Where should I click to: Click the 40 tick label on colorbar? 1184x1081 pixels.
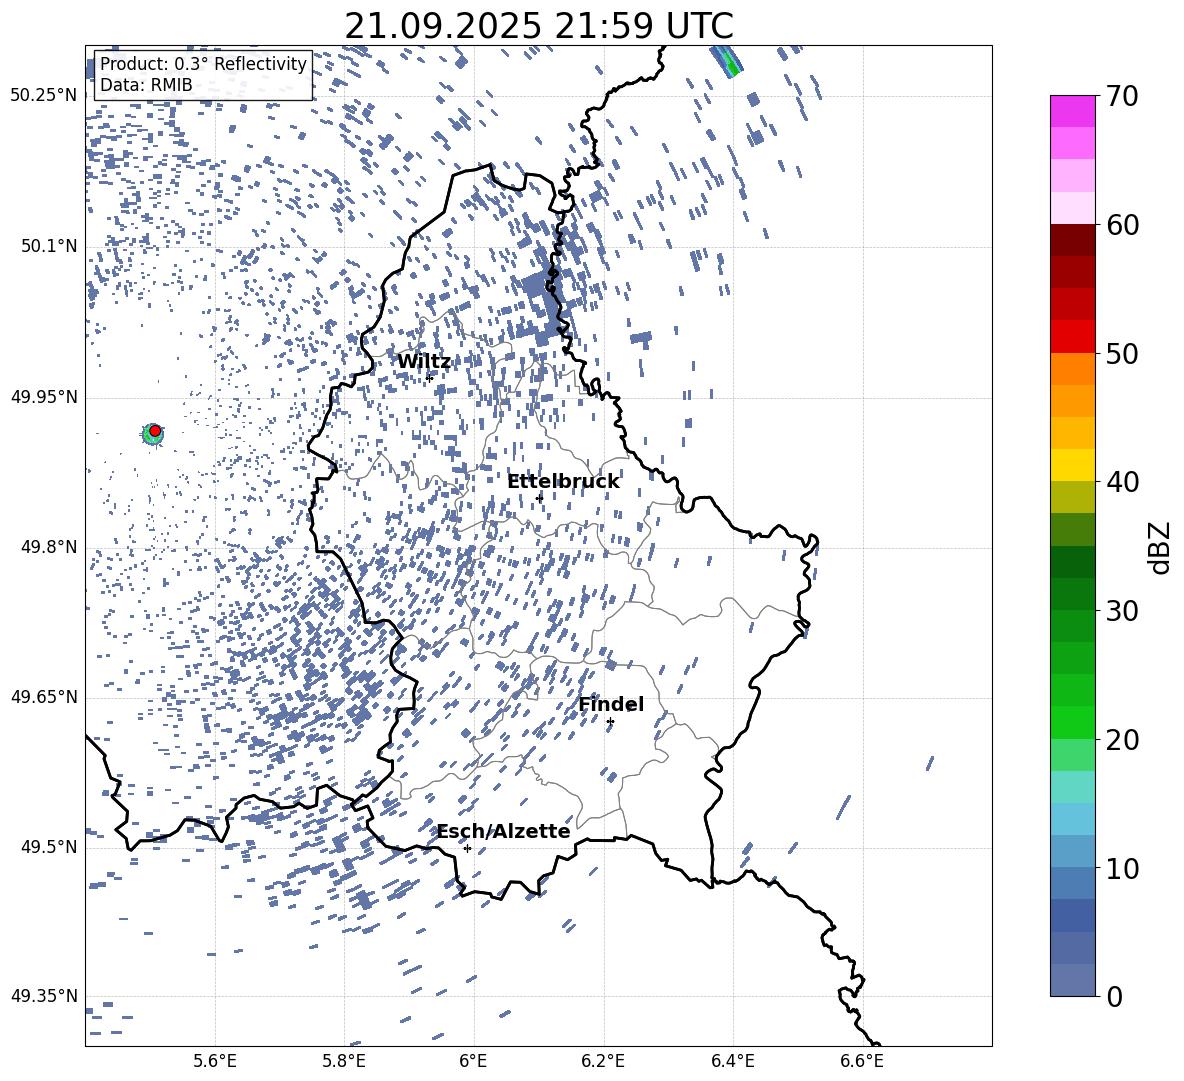tap(1121, 482)
